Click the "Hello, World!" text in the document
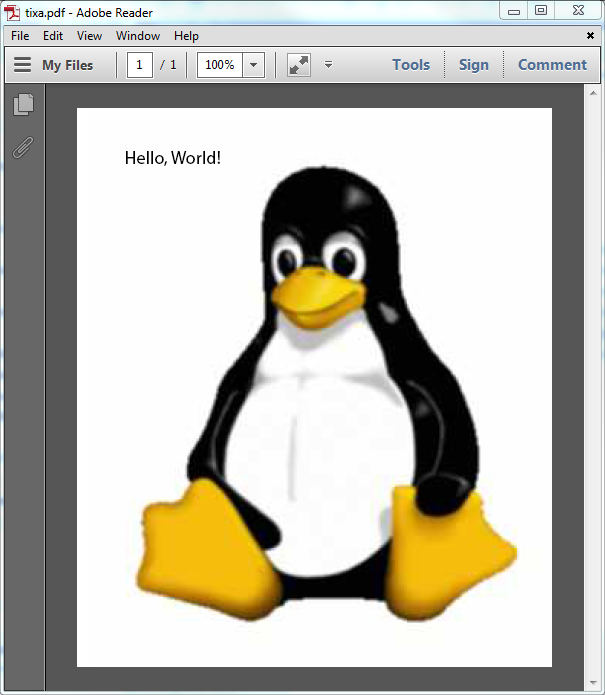This screenshot has height=695, width=605. [x=172, y=158]
